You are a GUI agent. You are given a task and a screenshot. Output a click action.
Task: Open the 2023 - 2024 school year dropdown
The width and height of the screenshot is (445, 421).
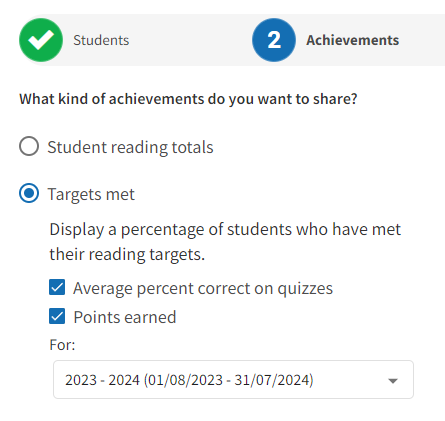coord(233,379)
